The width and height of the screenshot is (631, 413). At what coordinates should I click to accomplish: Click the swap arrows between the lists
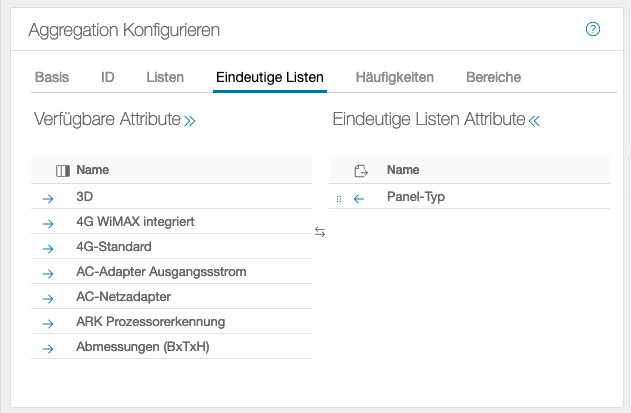[x=320, y=232]
